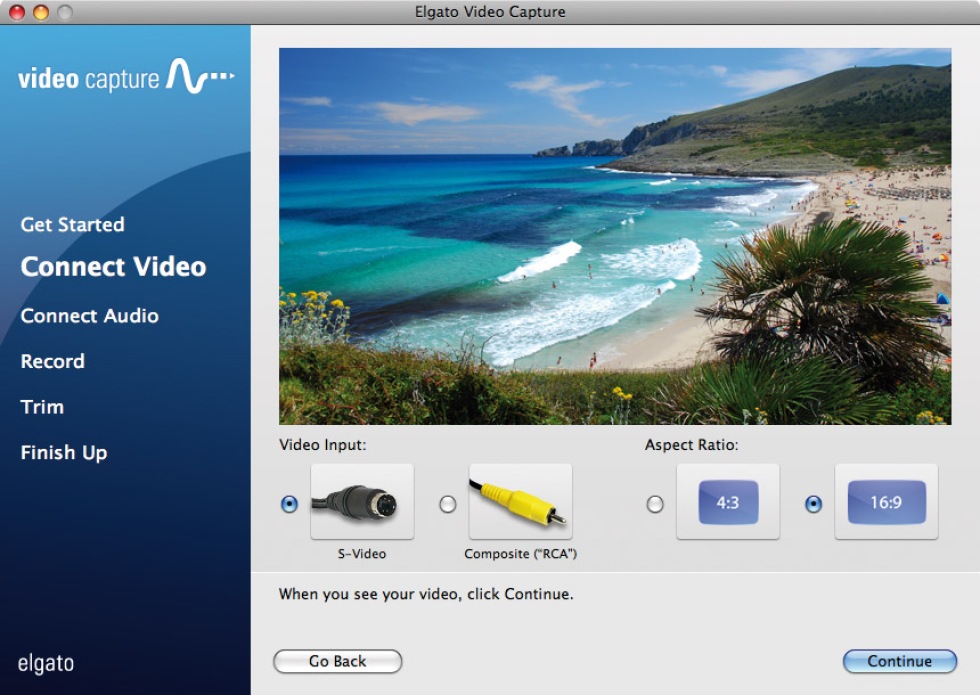Click the S-Video label text
The width and height of the screenshot is (980, 695).
click(x=362, y=554)
